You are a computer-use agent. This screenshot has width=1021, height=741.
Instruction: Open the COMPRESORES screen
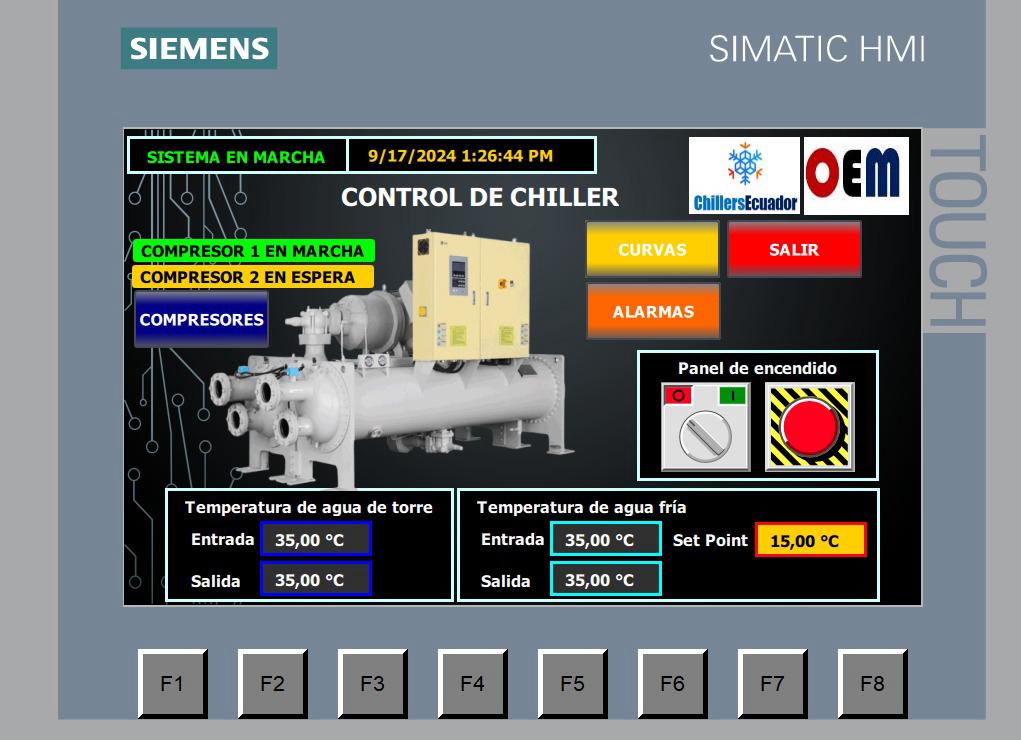201,319
